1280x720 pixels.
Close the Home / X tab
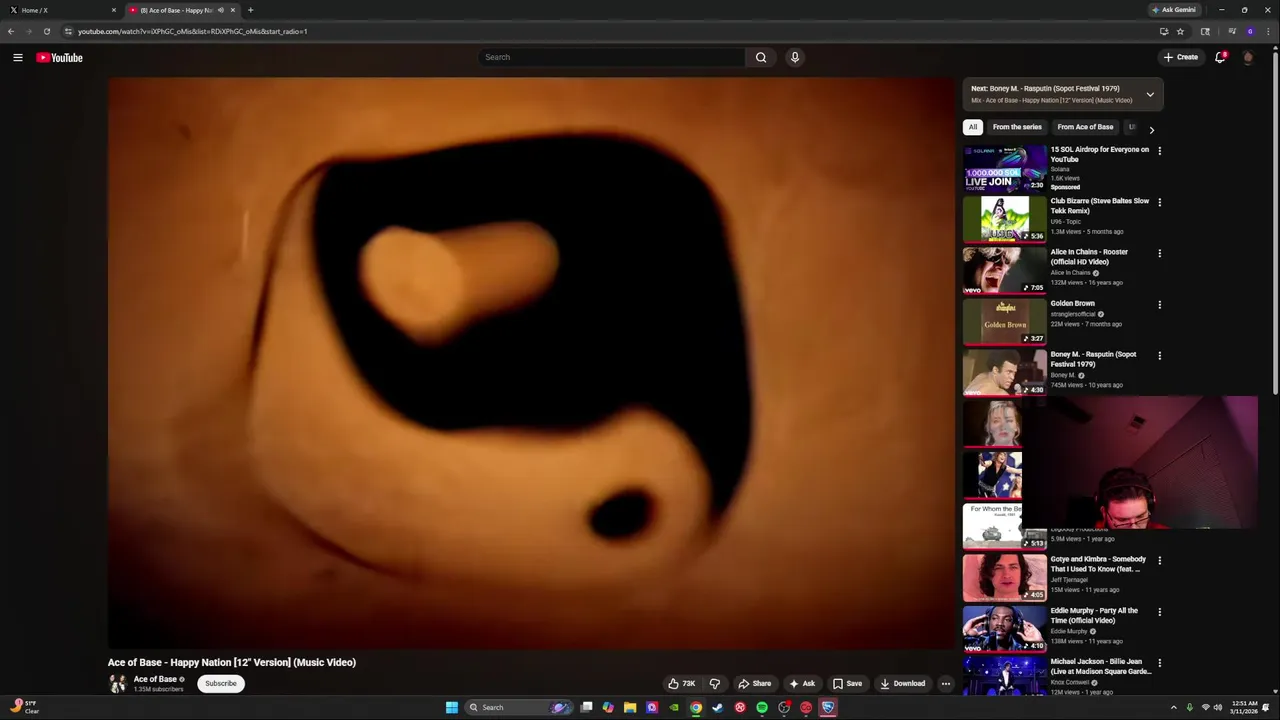coord(113,10)
